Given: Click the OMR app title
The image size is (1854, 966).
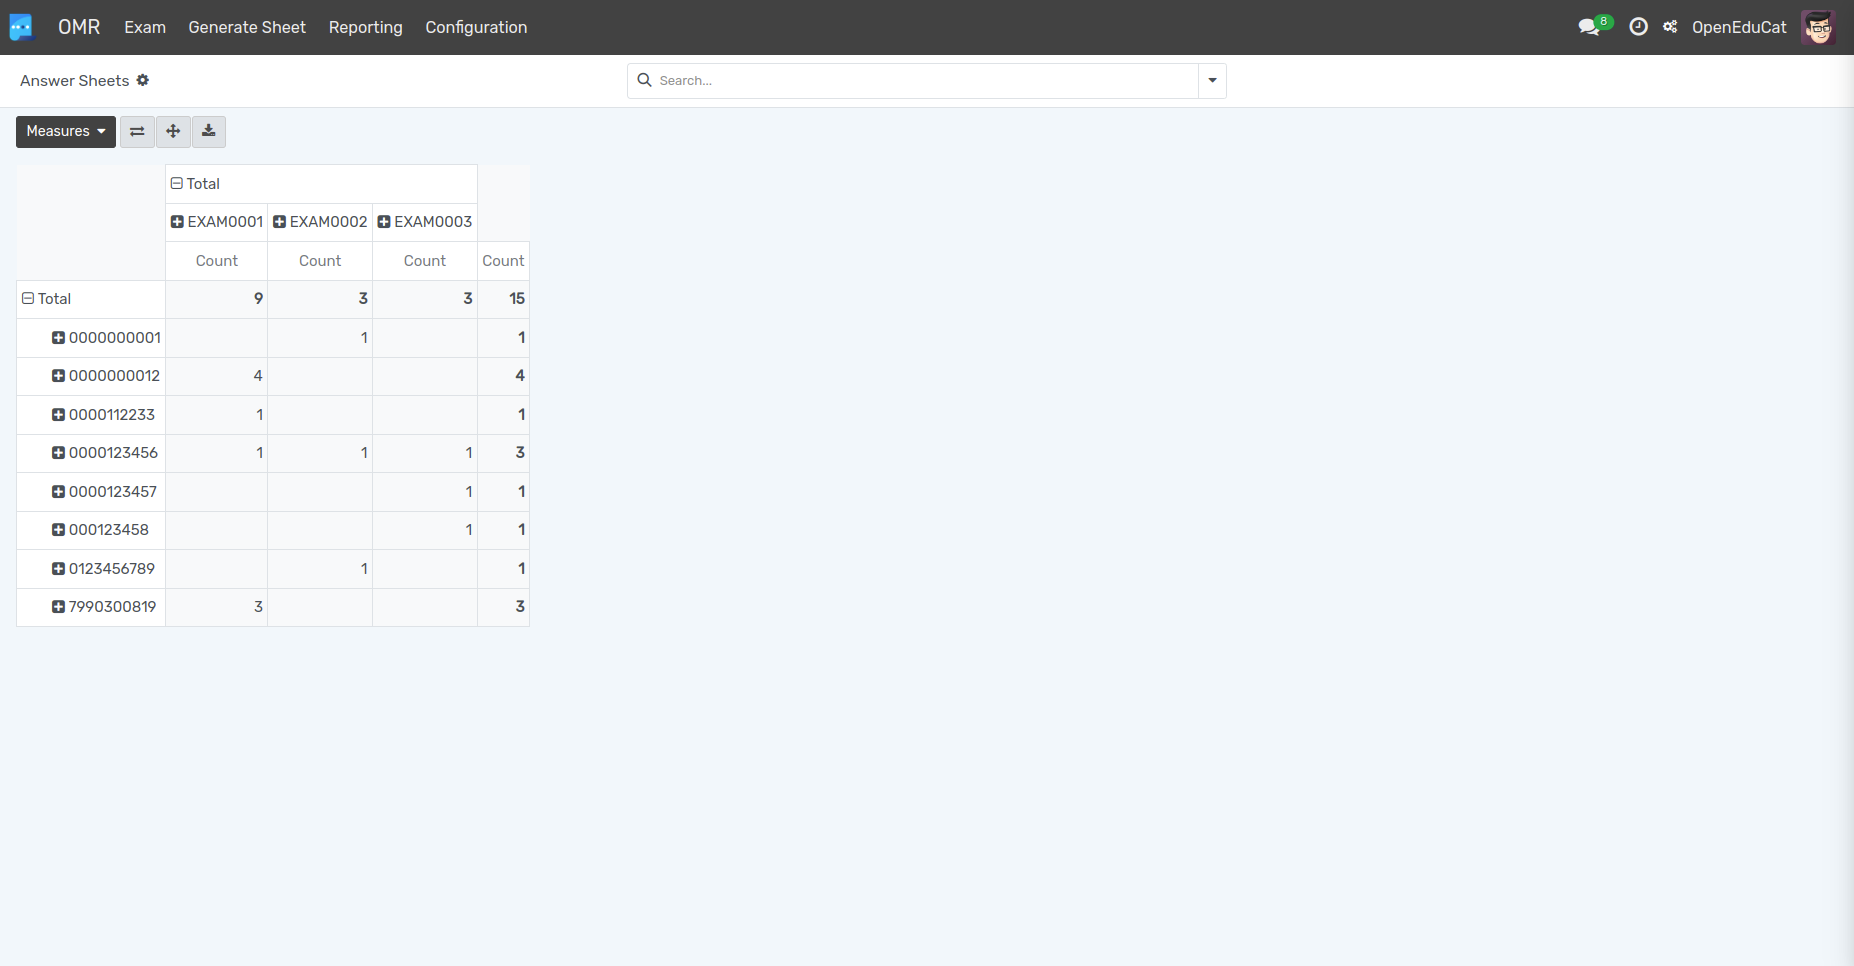Looking at the screenshot, I should (79, 27).
